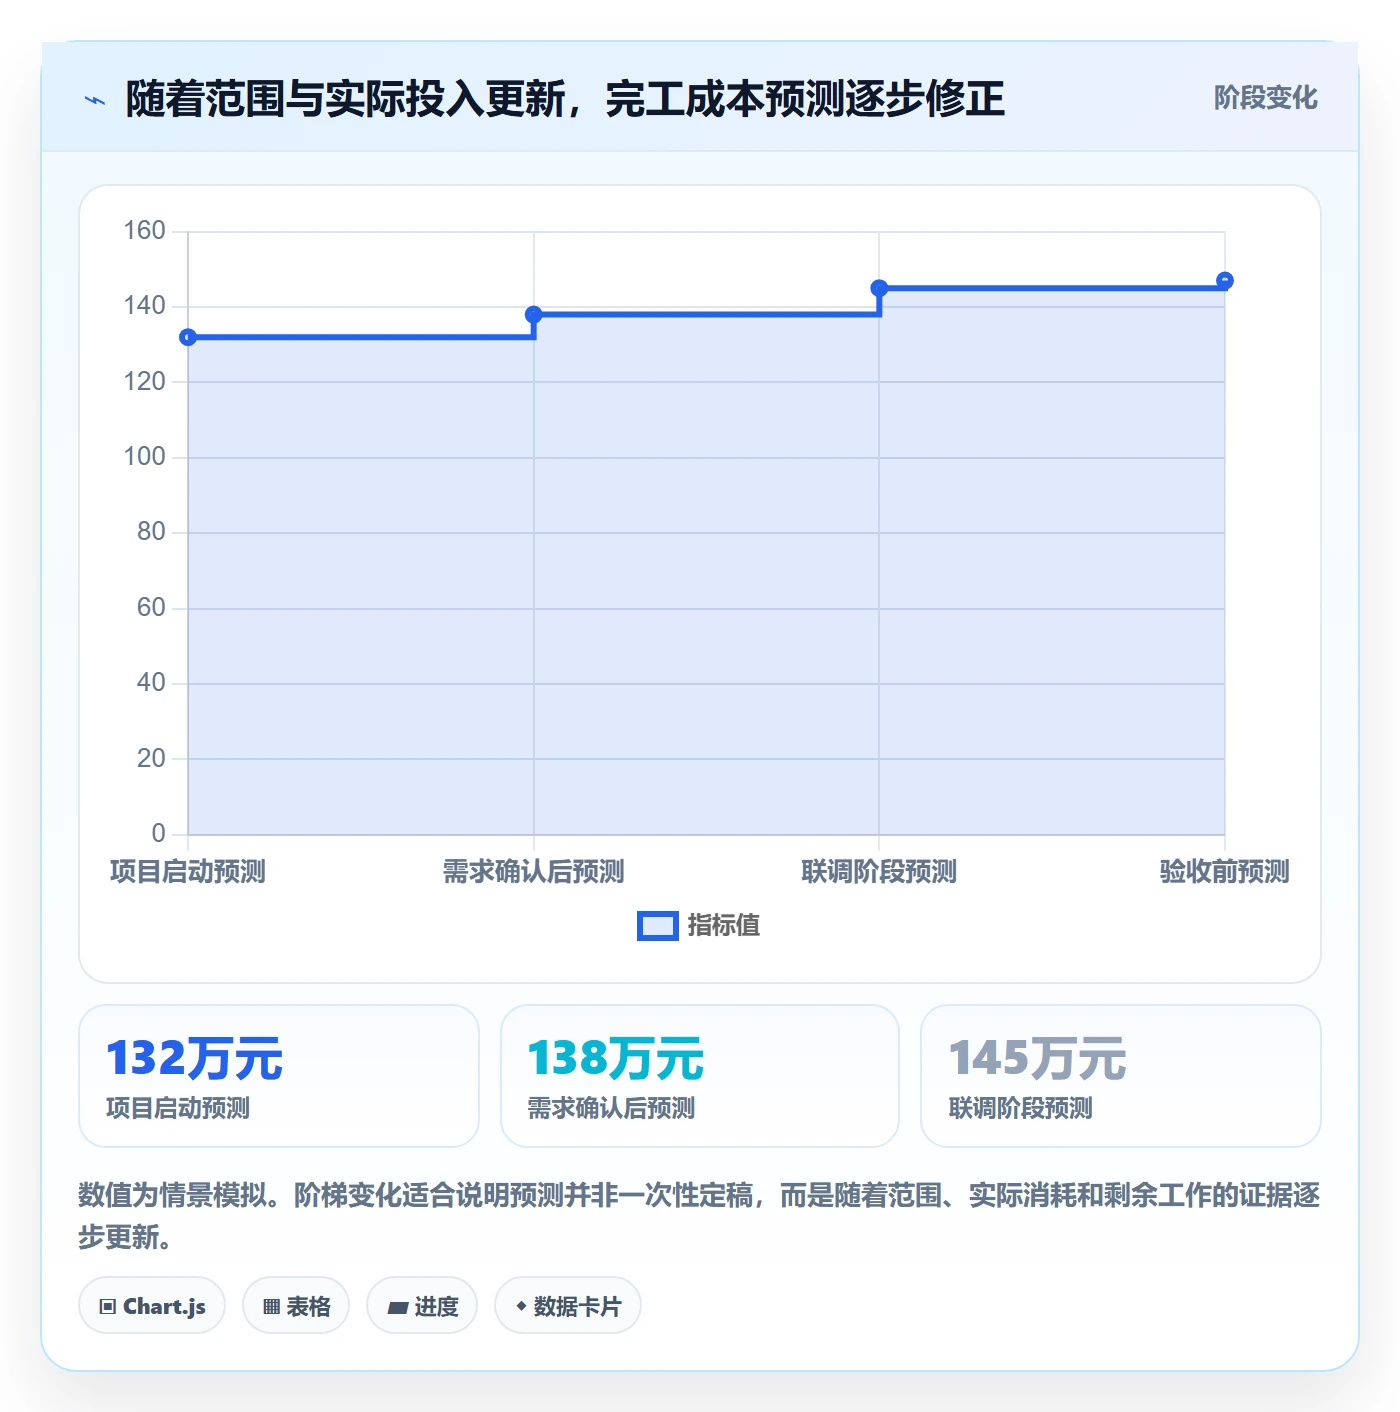Click the 联调阶段预测 x-axis label
1400x1412 pixels.
[x=879, y=872]
